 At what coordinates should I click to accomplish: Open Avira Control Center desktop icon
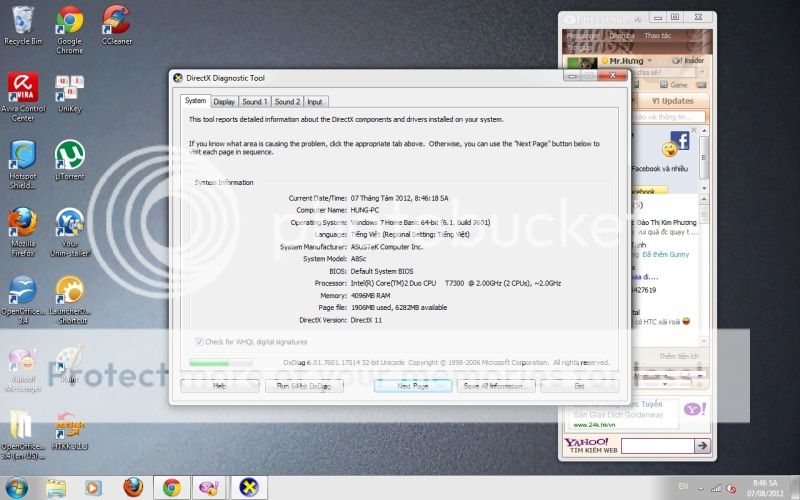23,97
